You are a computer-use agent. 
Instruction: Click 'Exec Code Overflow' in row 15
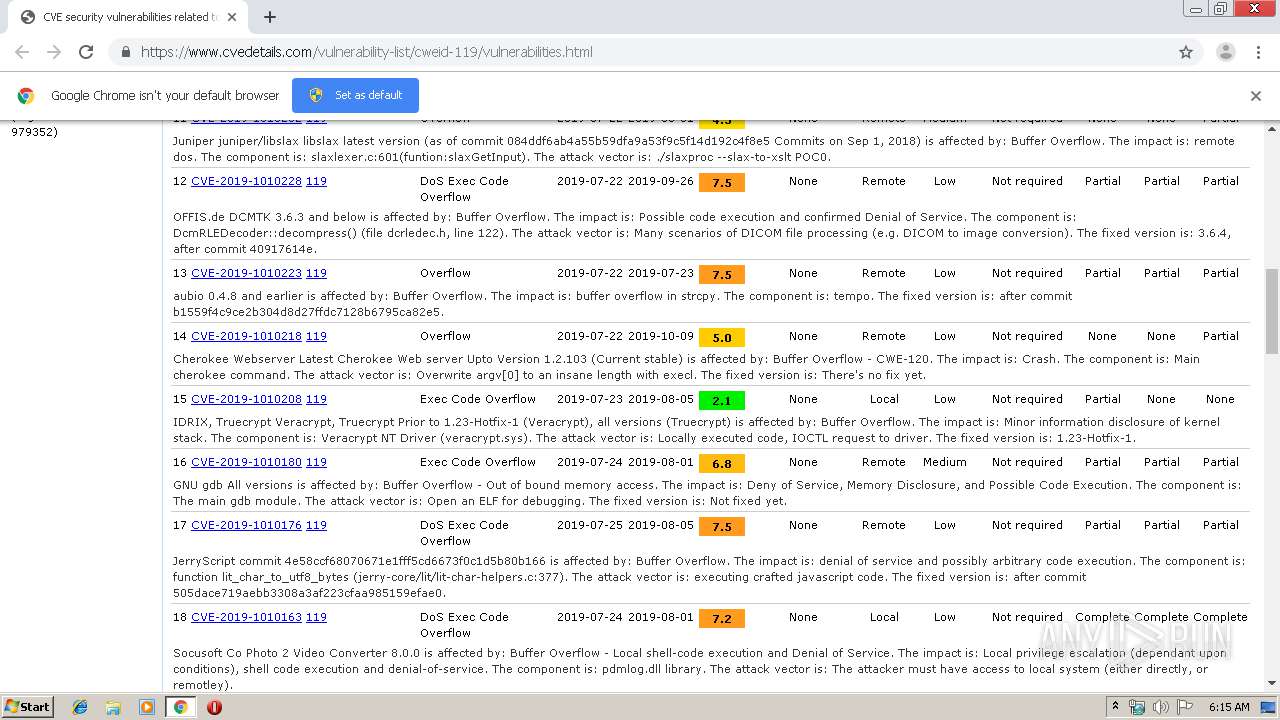pyautogui.click(x=478, y=399)
